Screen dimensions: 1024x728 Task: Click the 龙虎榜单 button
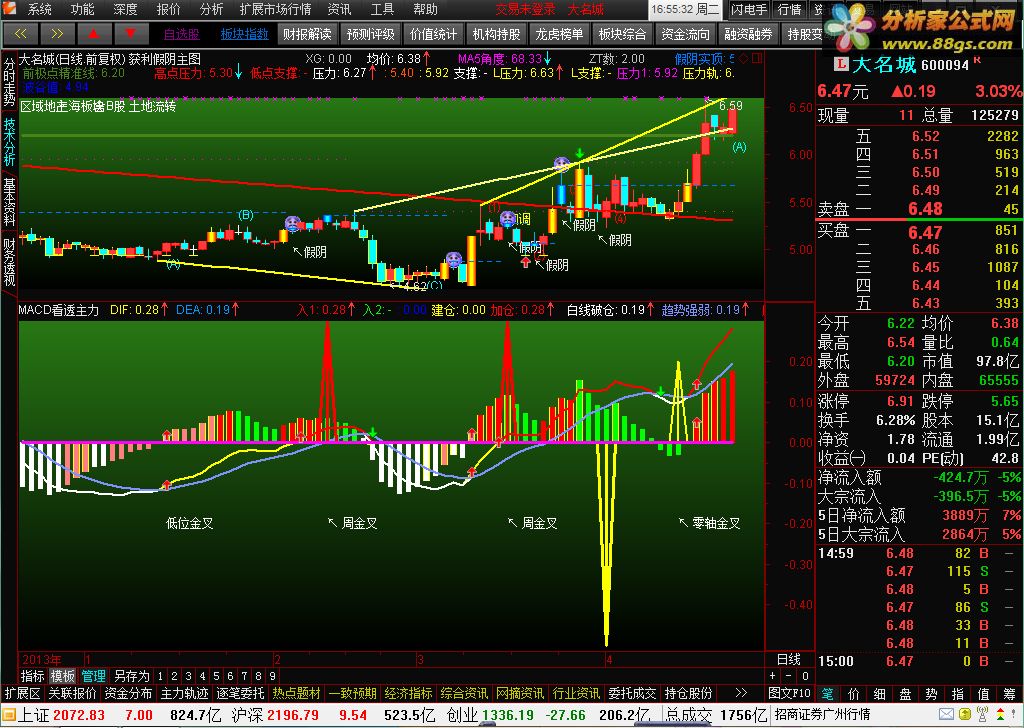tap(559, 34)
